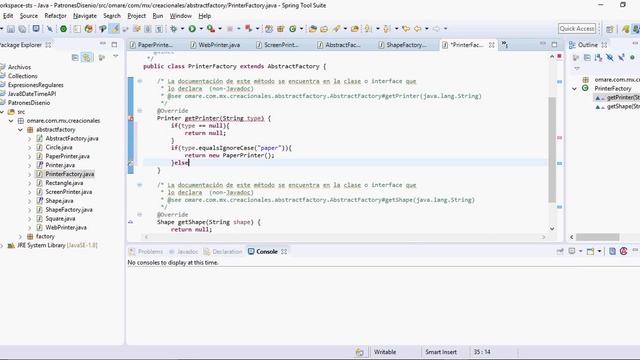
Task: Switch to the WebPrinter.java editor tab
Action: pyautogui.click(x=215, y=45)
